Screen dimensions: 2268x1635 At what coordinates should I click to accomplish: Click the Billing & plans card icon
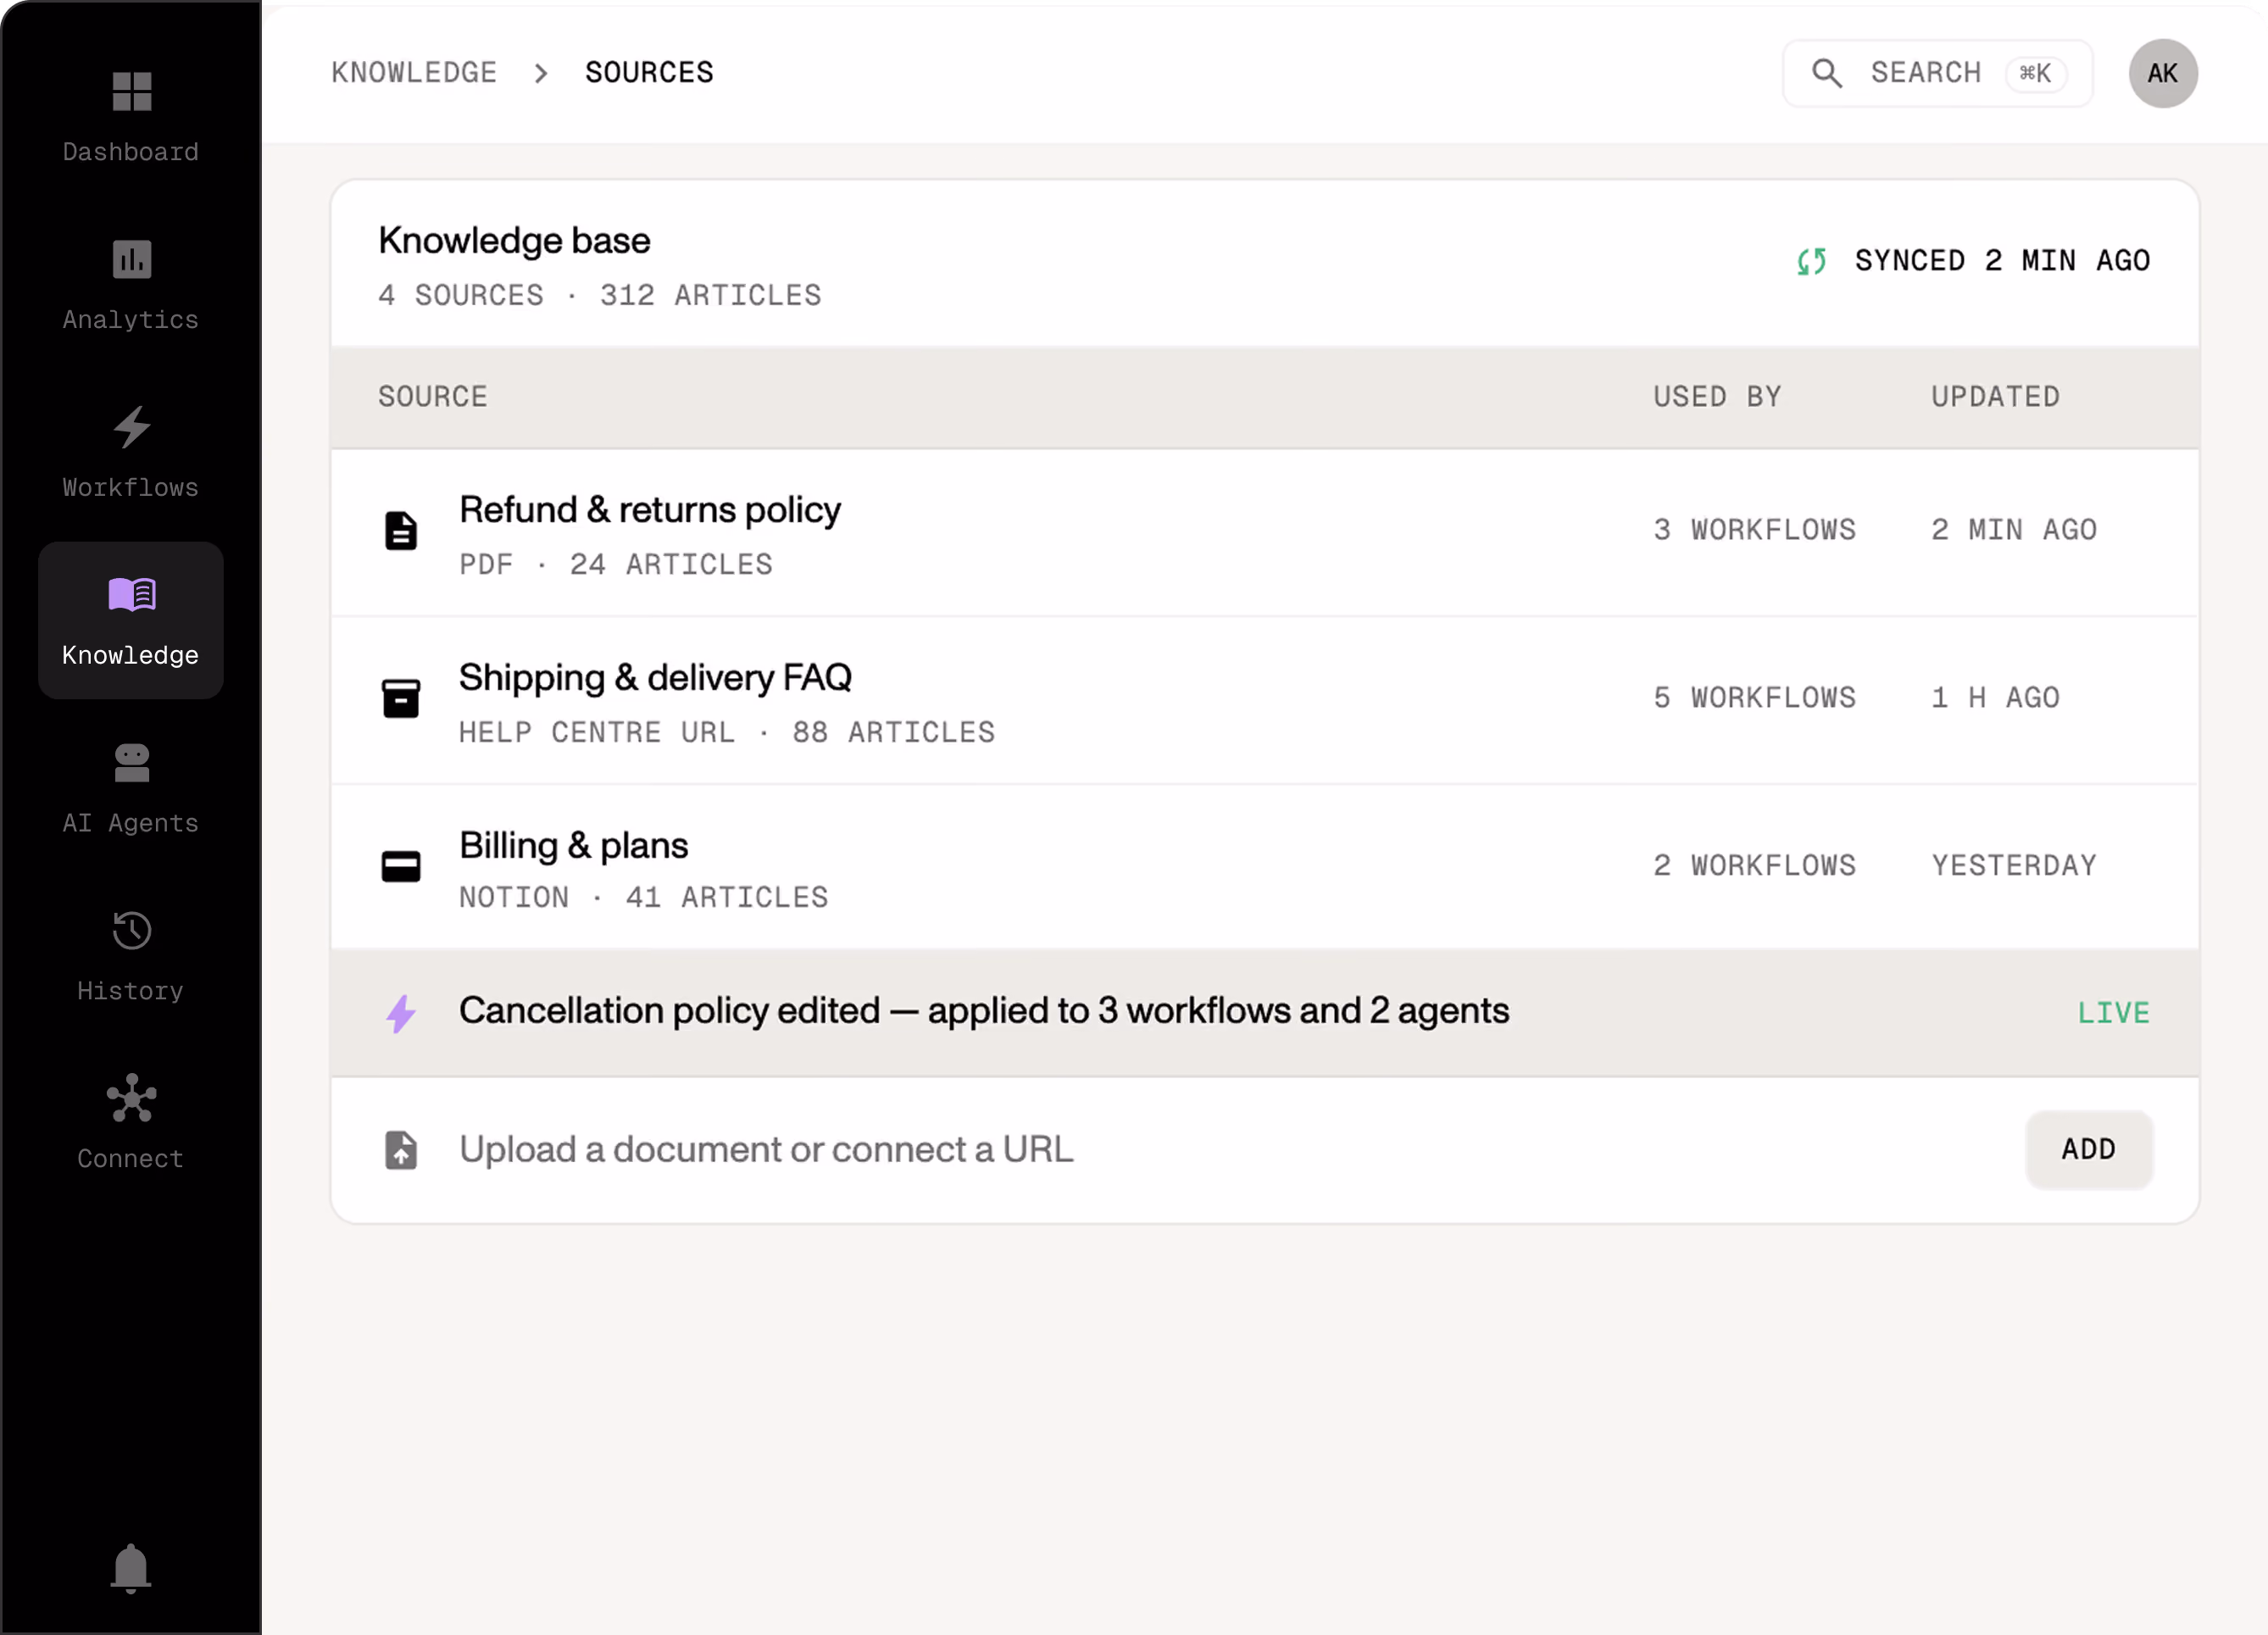[401, 866]
